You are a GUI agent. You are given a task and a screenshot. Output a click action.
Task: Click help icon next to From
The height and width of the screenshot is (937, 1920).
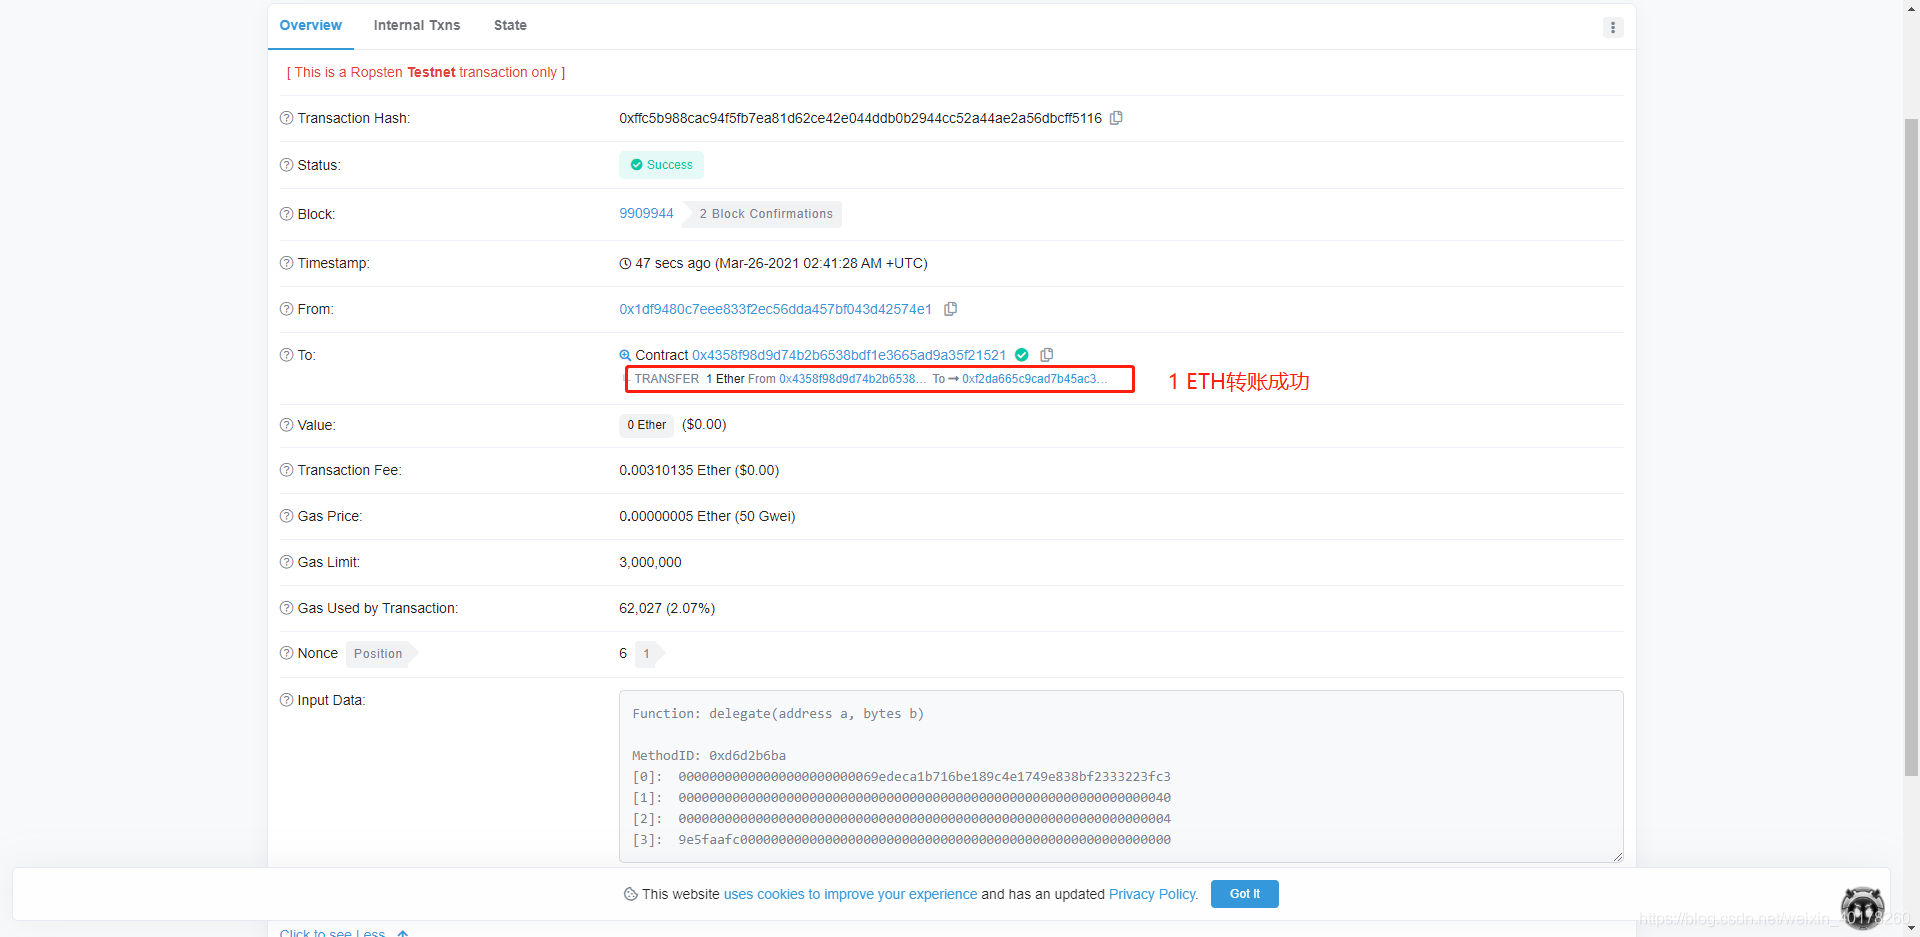click(x=286, y=309)
